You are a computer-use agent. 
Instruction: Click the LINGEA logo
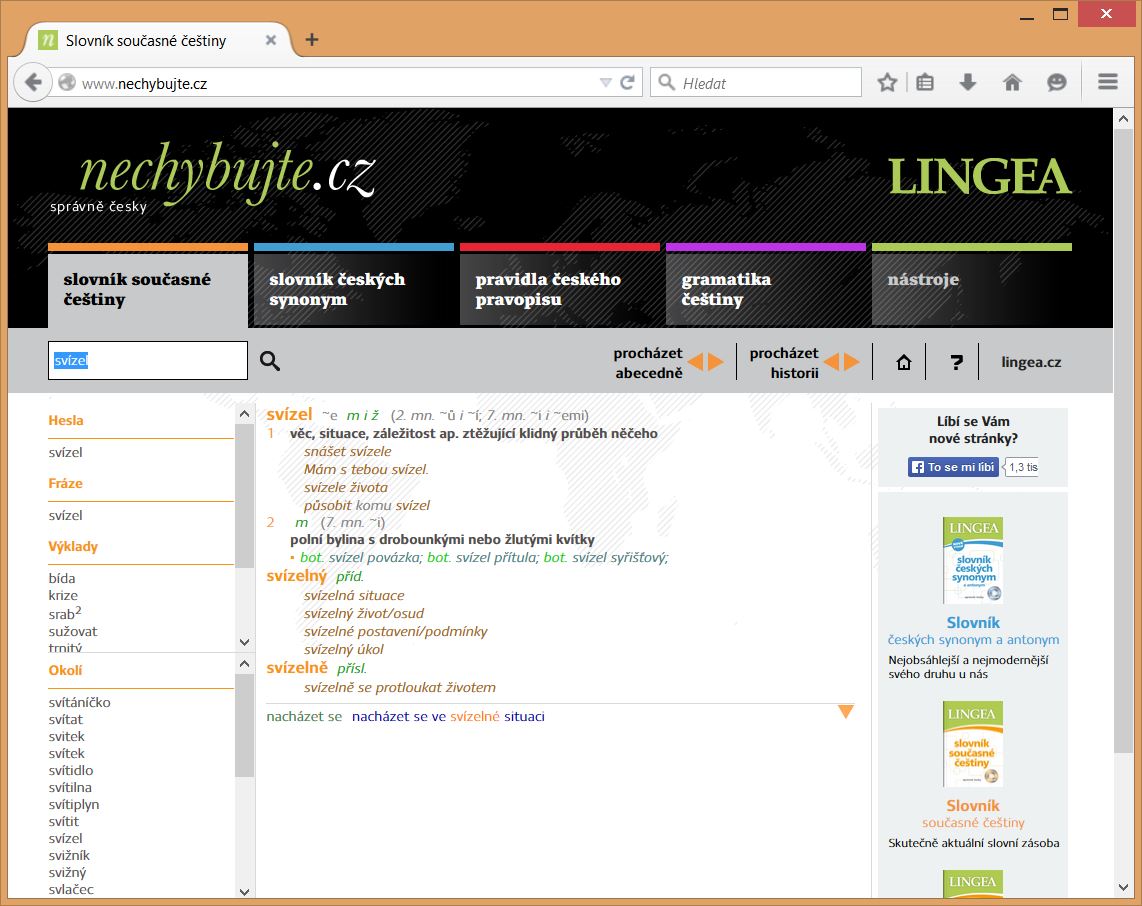pyautogui.click(x=980, y=177)
